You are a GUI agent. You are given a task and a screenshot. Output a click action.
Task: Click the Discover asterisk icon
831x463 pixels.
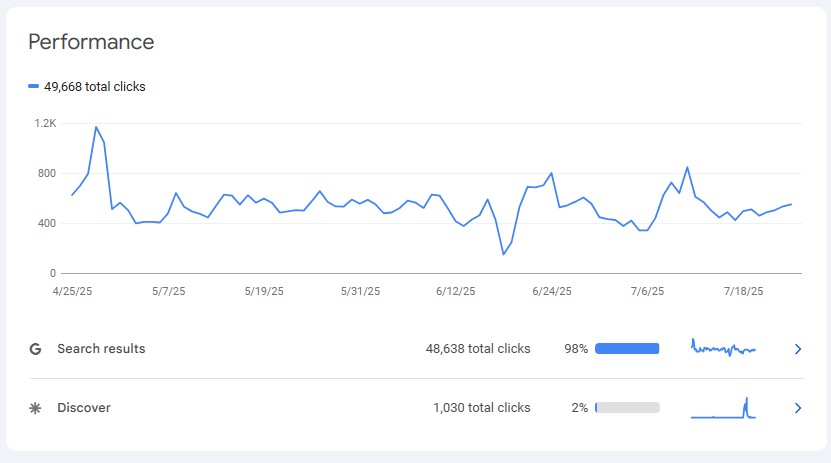pos(35,408)
